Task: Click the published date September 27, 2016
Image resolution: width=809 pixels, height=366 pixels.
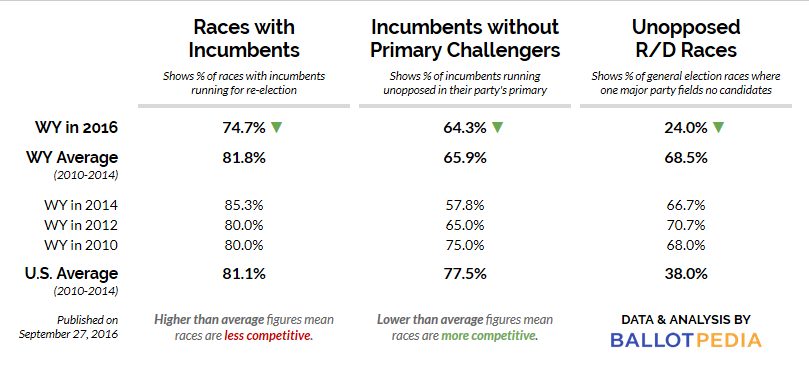Action: click(x=69, y=334)
